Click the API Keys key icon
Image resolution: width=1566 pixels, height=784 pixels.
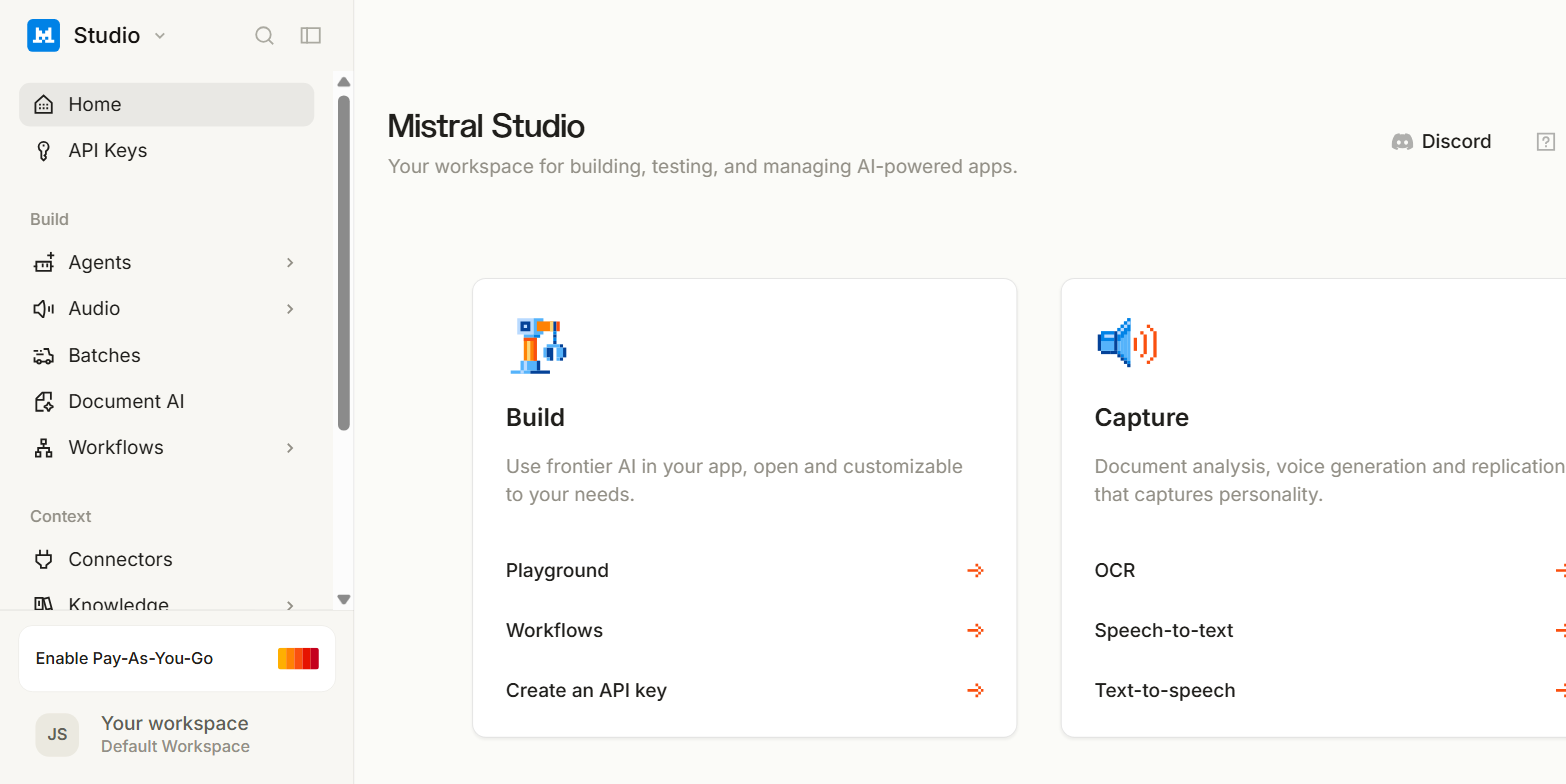point(43,151)
